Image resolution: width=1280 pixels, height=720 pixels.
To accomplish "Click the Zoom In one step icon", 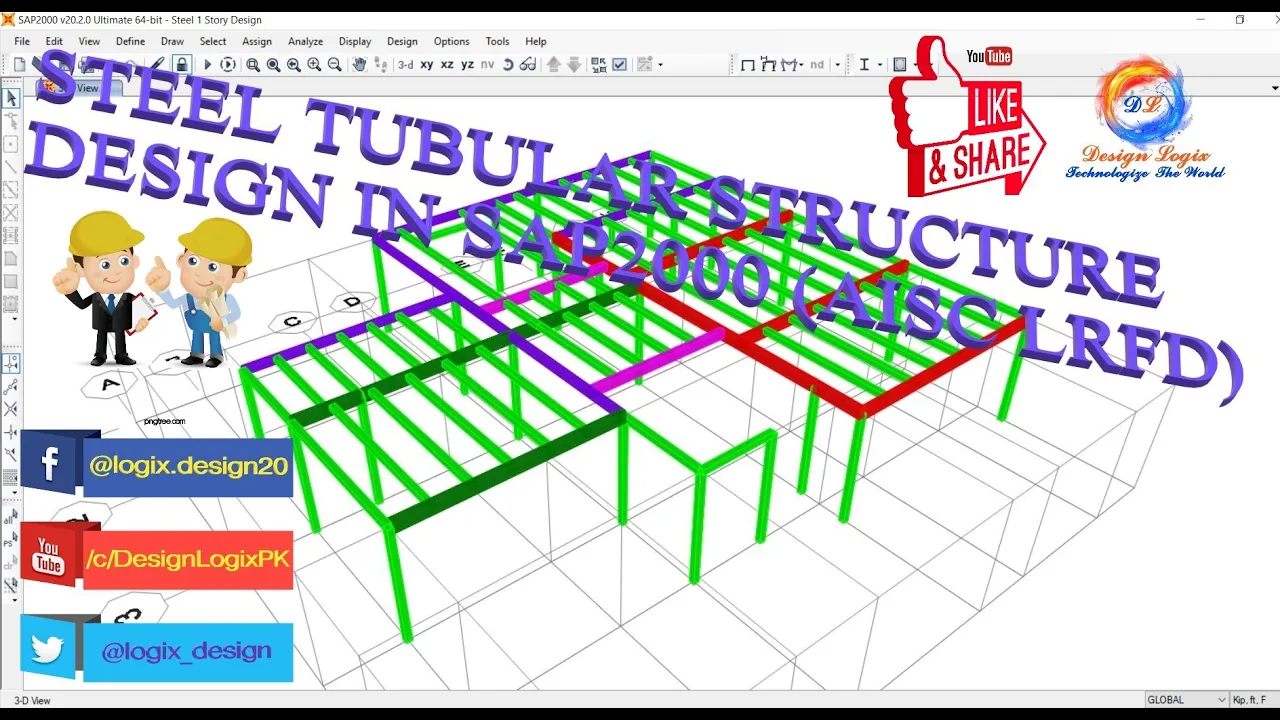I will pyautogui.click(x=314, y=65).
